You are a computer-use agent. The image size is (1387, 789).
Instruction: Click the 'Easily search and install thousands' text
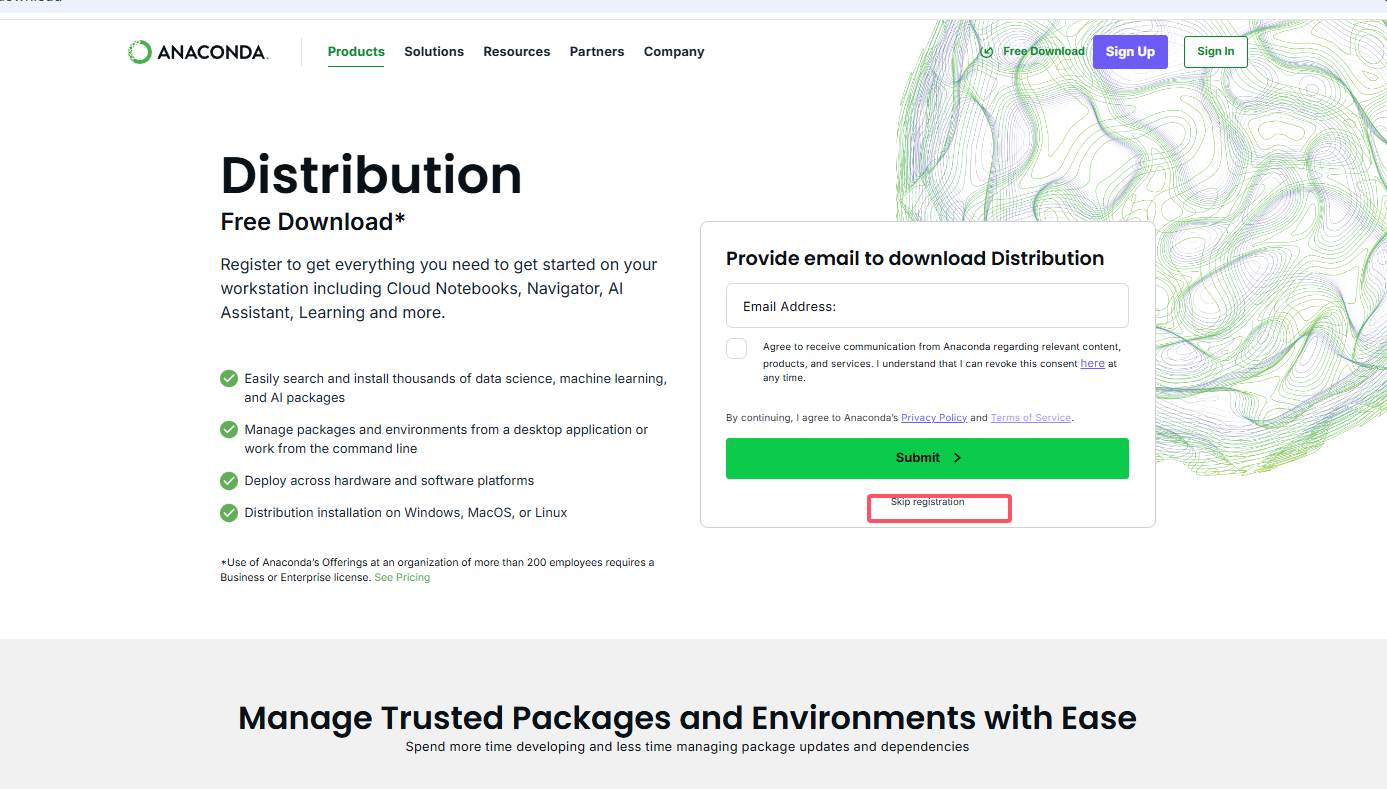[455, 388]
